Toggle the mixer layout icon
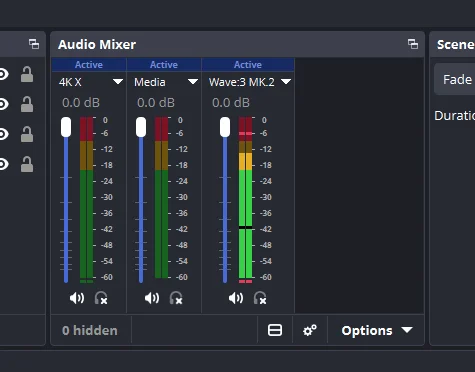The height and width of the screenshot is (372, 475). tap(275, 330)
